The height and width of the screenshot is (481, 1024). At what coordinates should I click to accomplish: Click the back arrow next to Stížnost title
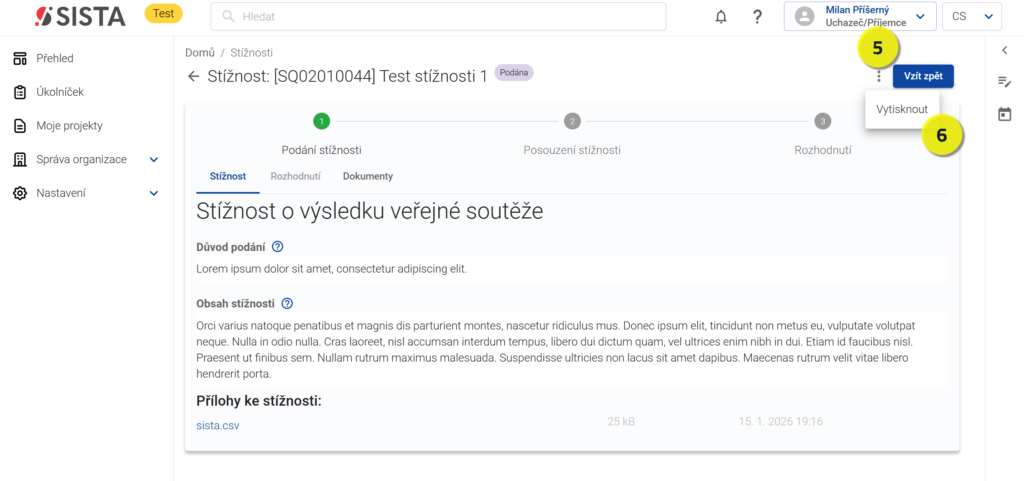(193, 76)
